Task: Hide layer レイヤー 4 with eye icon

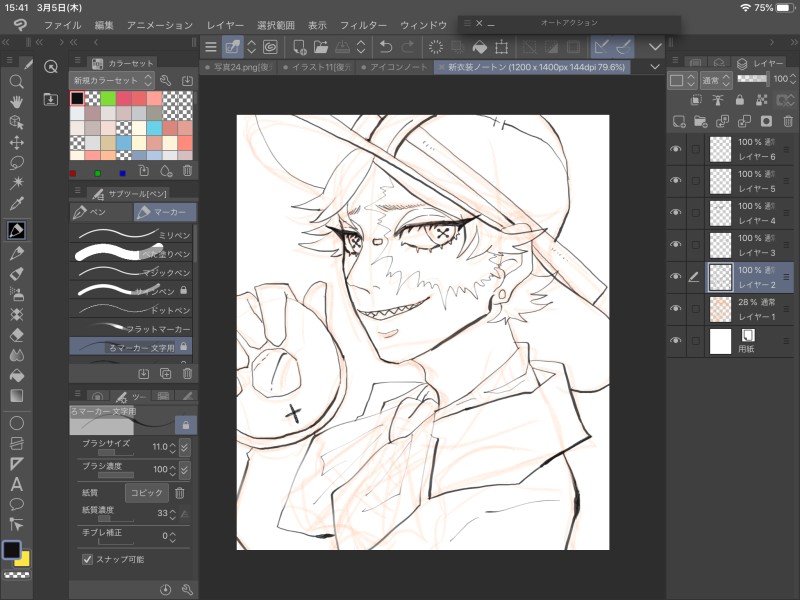Action: click(x=676, y=212)
